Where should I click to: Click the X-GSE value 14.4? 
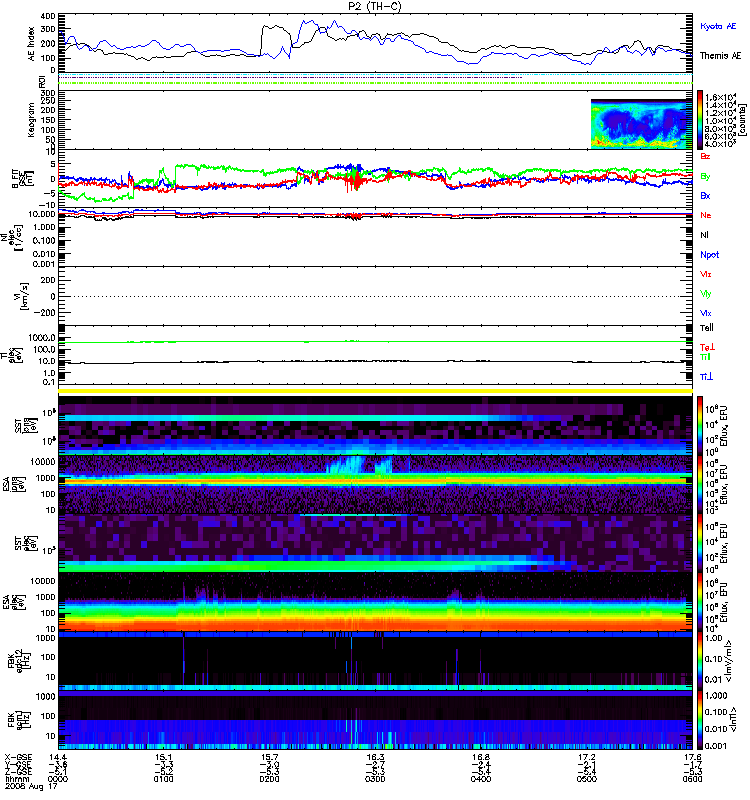[58, 757]
